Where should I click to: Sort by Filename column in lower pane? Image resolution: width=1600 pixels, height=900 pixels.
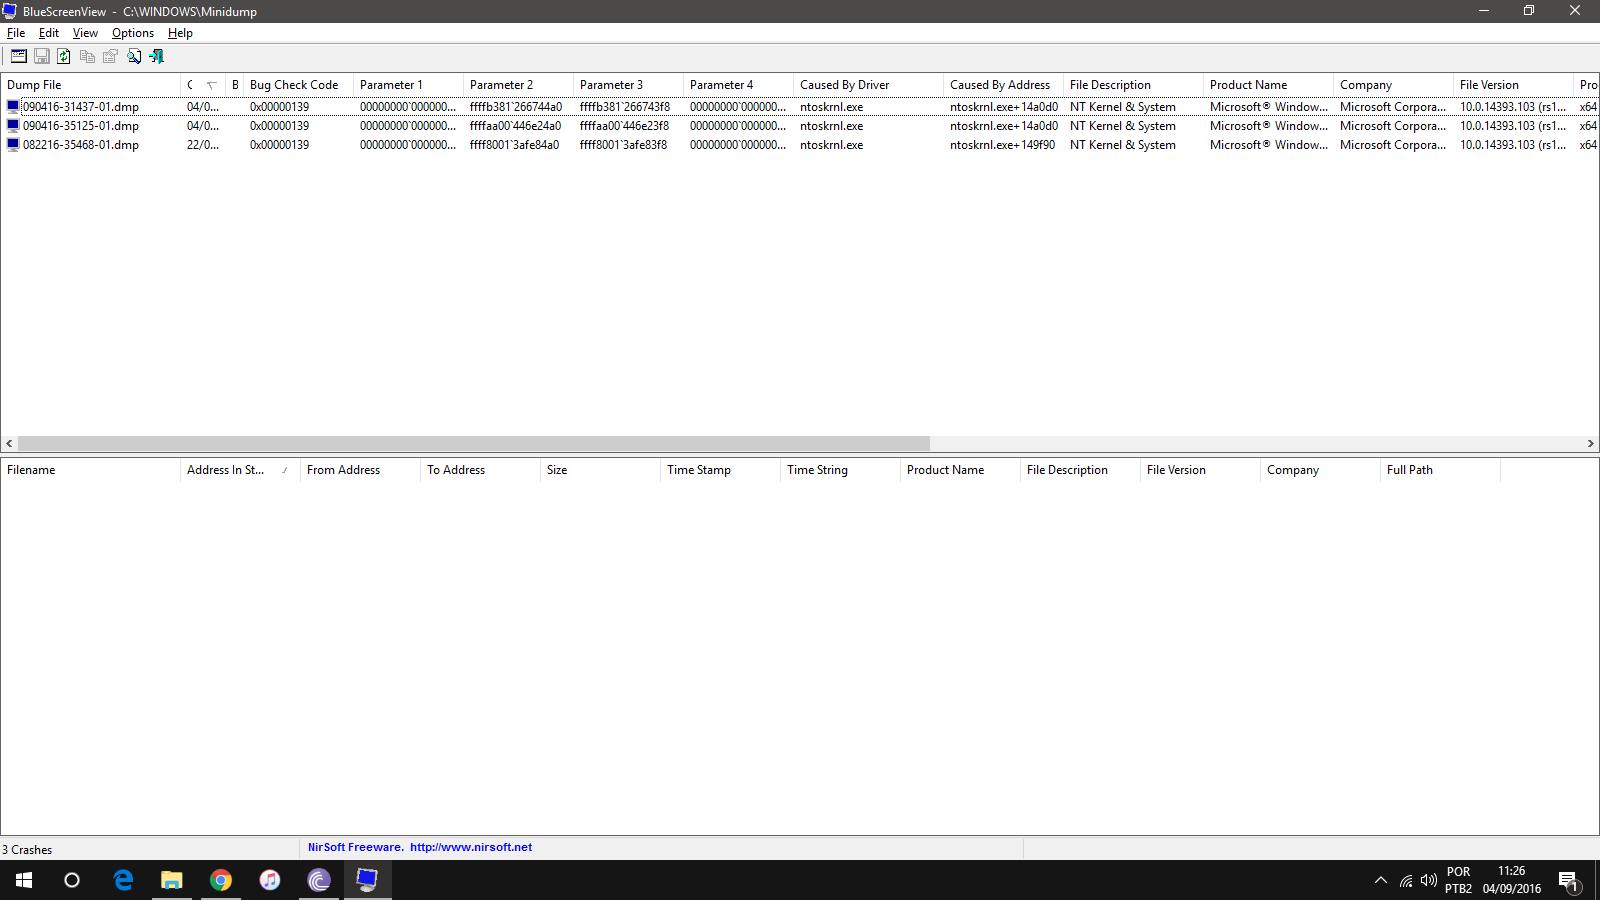coord(90,470)
